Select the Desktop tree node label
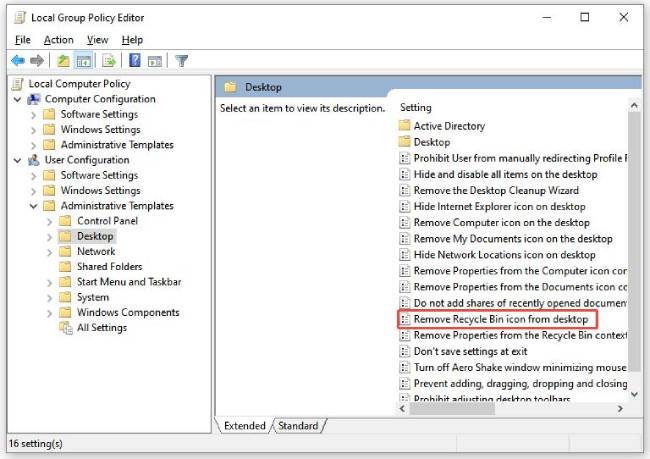The image size is (650, 459). [x=95, y=236]
